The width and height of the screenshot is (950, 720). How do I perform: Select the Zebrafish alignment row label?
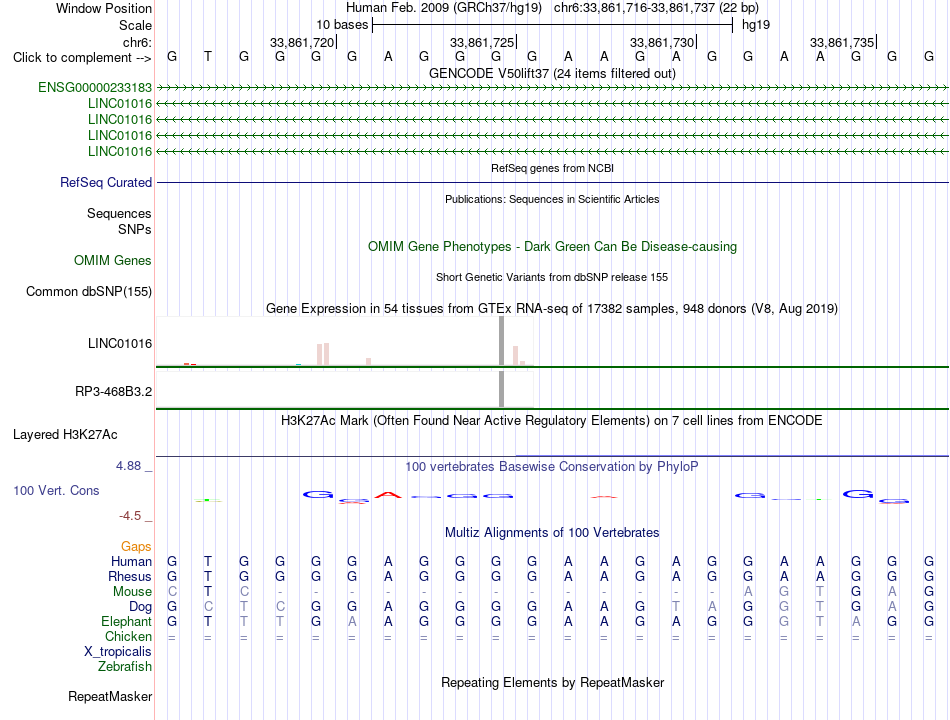click(124, 667)
